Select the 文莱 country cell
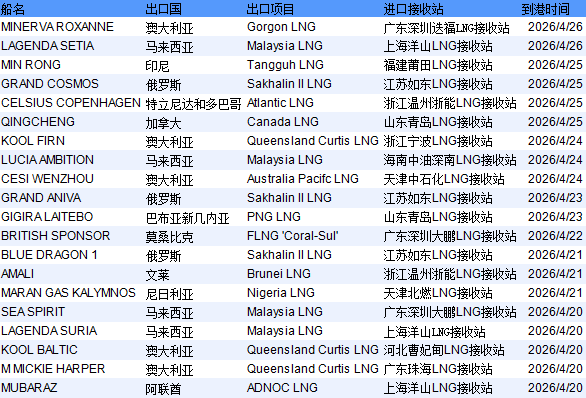Screen dimensions: 586x398 click(157, 275)
